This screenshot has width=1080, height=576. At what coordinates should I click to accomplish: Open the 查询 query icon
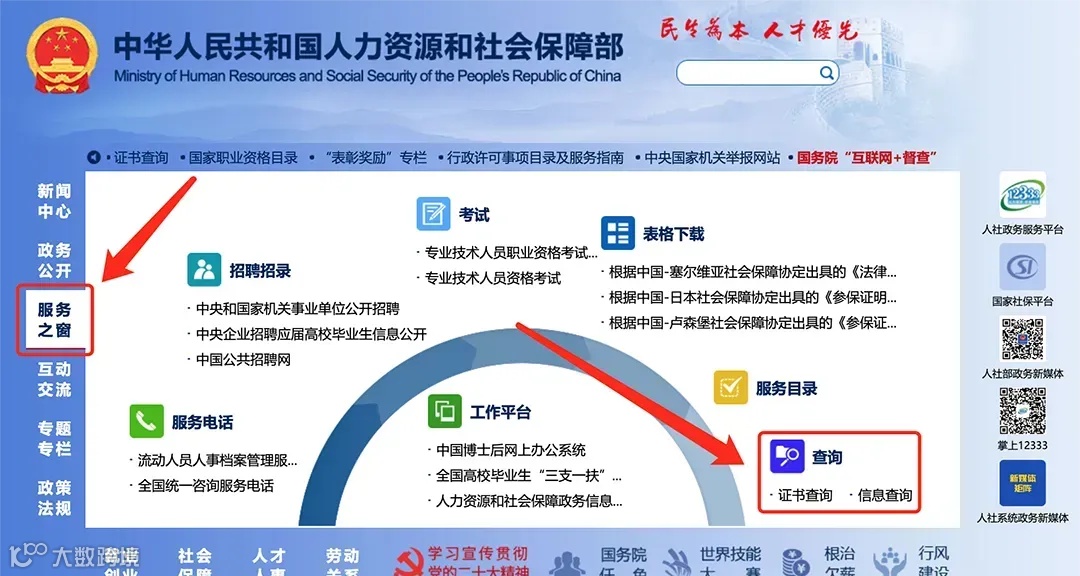[789, 456]
